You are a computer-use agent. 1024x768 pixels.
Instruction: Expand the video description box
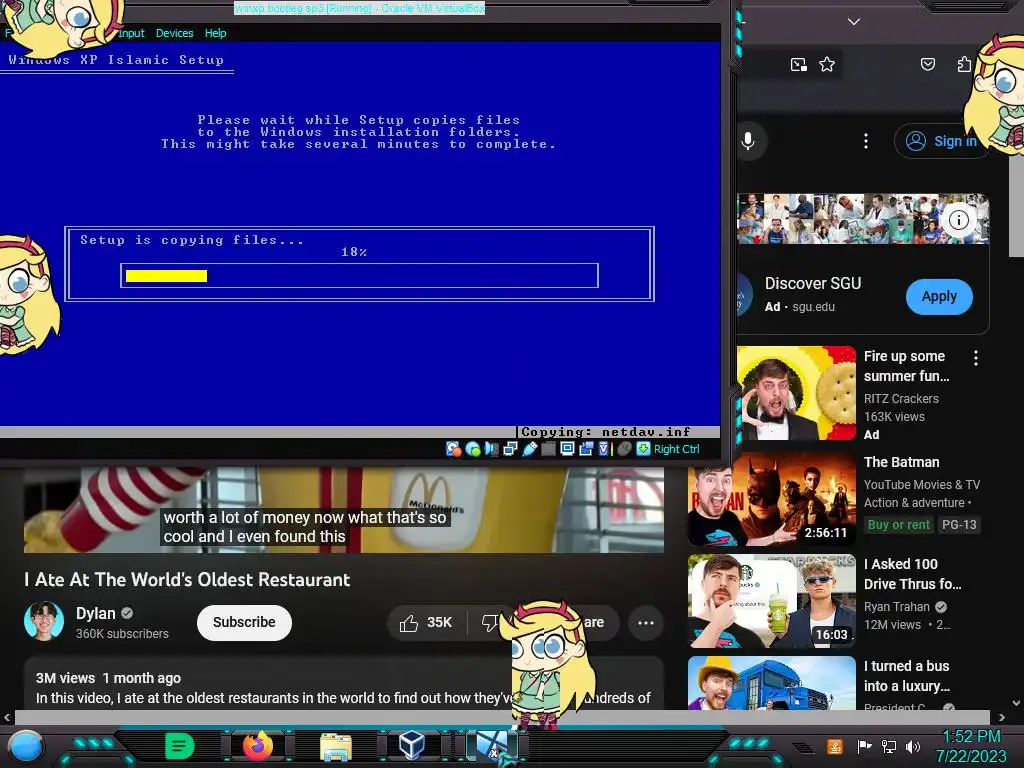tap(344, 684)
